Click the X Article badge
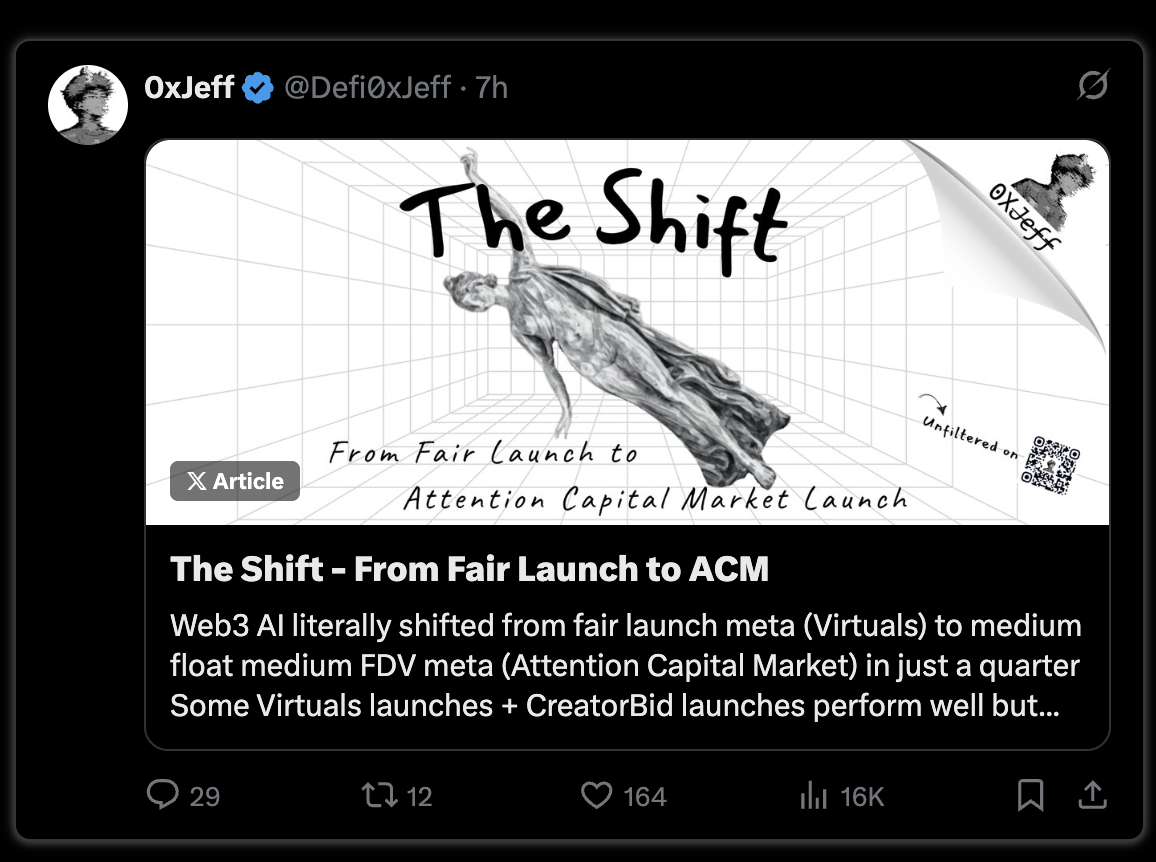Viewport: 1156px width, 862px height. click(234, 481)
